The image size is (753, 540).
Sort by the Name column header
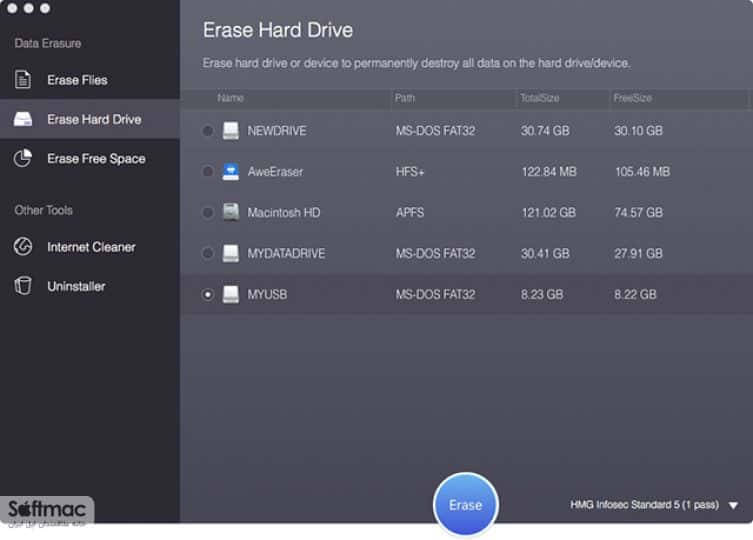(231, 98)
